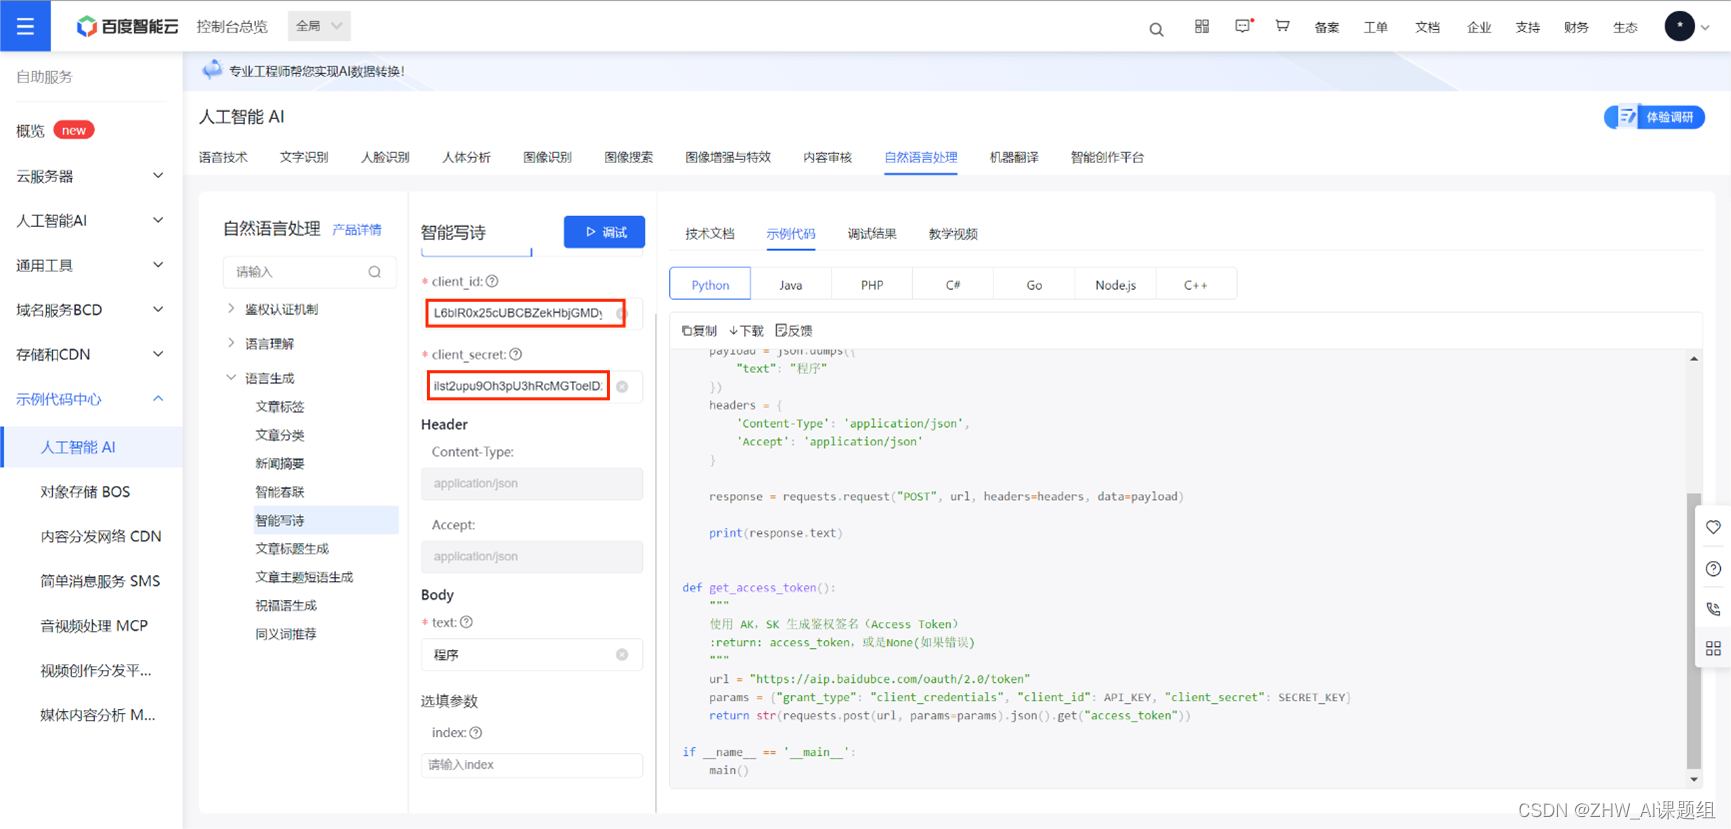Switch to the machine translation tab
This screenshot has width=1731, height=829.
click(x=1014, y=157)
